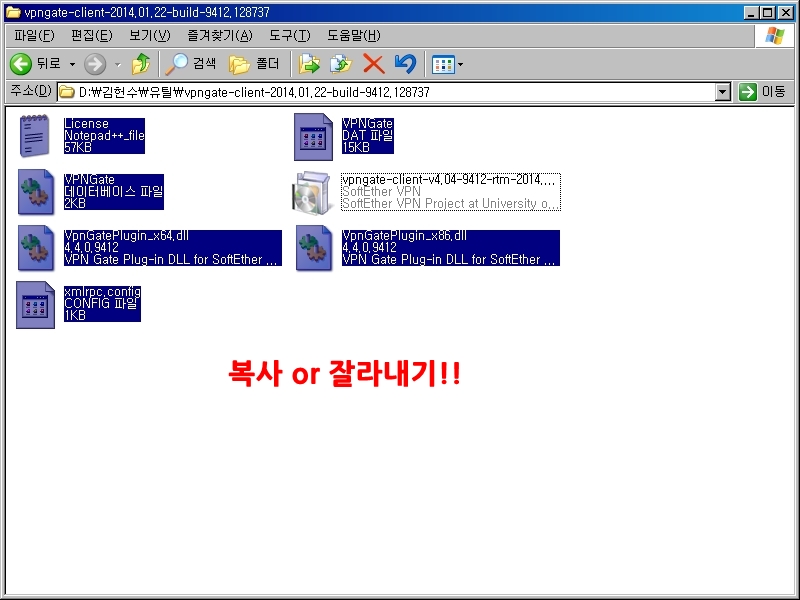Expand the address bar dropdown arrow
Viewport: 800px width, 600px height.
(x=722, y=92)
